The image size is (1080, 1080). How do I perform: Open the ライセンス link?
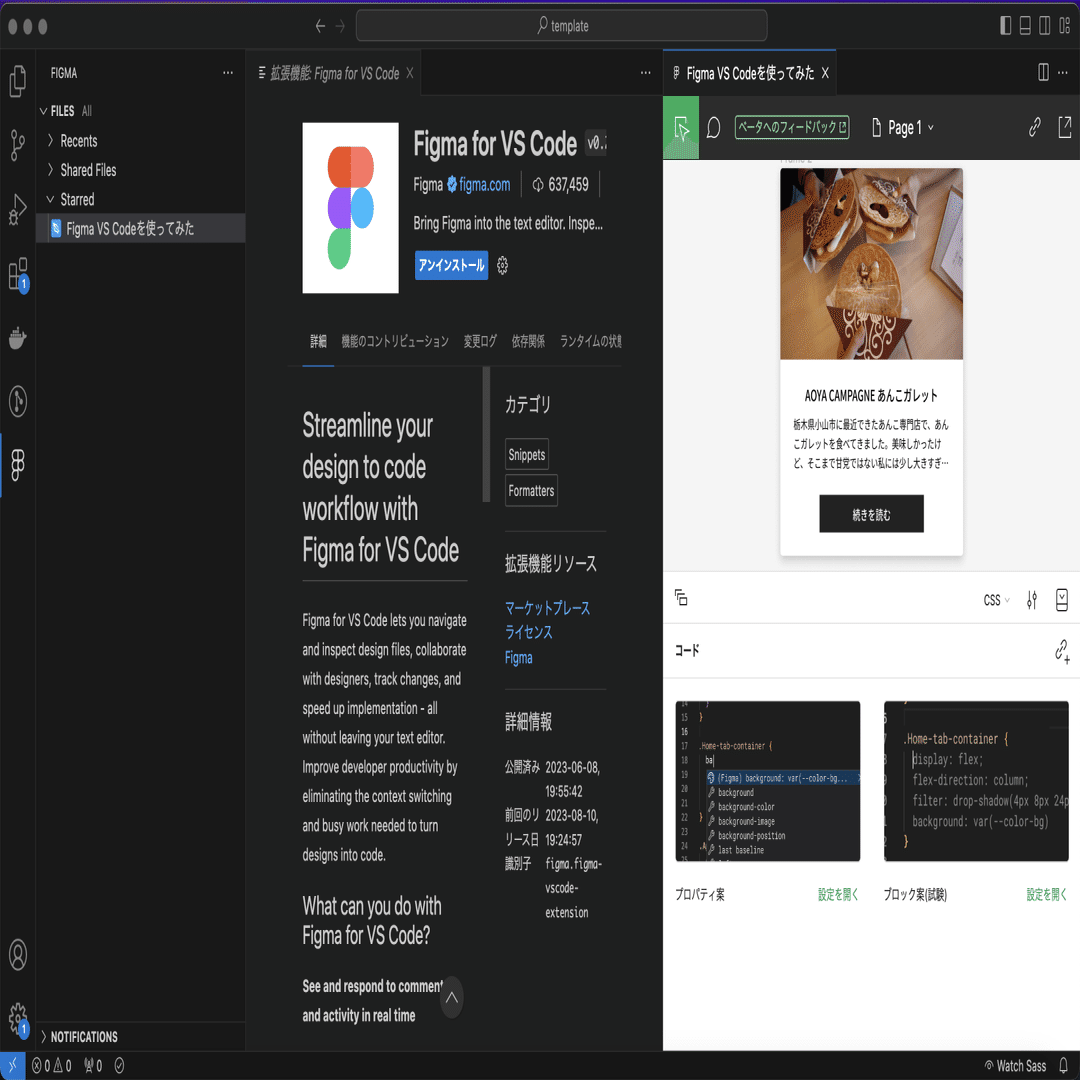pos(528,632)
